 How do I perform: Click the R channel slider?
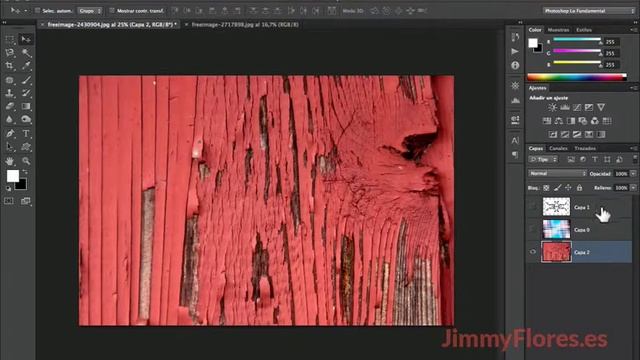click(x=577, y=40)
